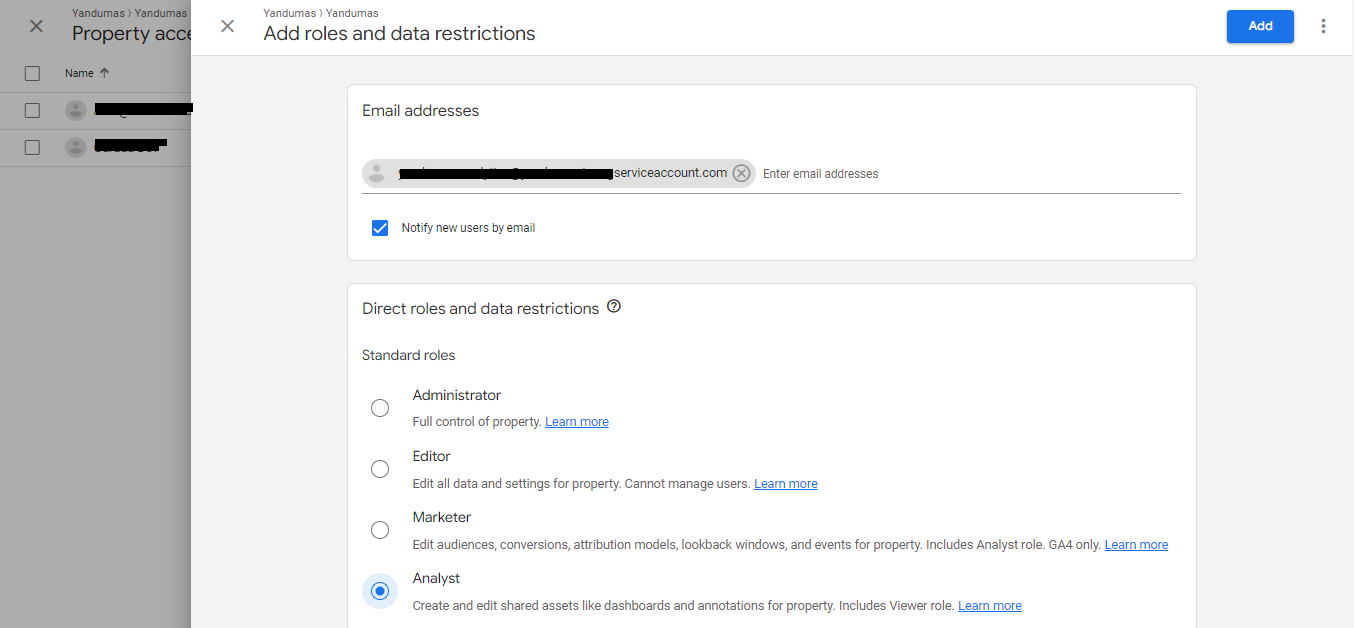Remove the service account email chip
Viewport: 1354px width, 628px height.
(x=741, y=173)
